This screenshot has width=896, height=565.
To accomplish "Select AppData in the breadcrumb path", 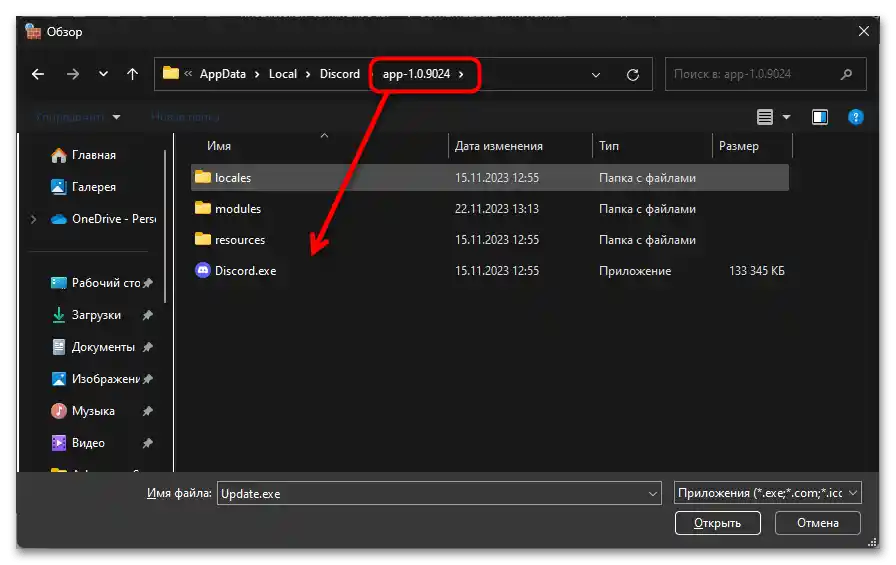I will (x=223, y=74).
